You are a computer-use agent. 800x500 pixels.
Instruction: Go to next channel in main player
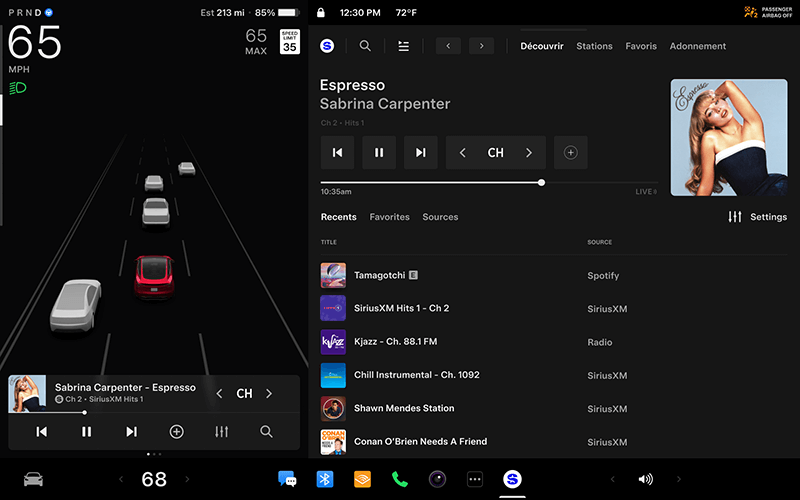pyautogui.click(x=529, y=153)
